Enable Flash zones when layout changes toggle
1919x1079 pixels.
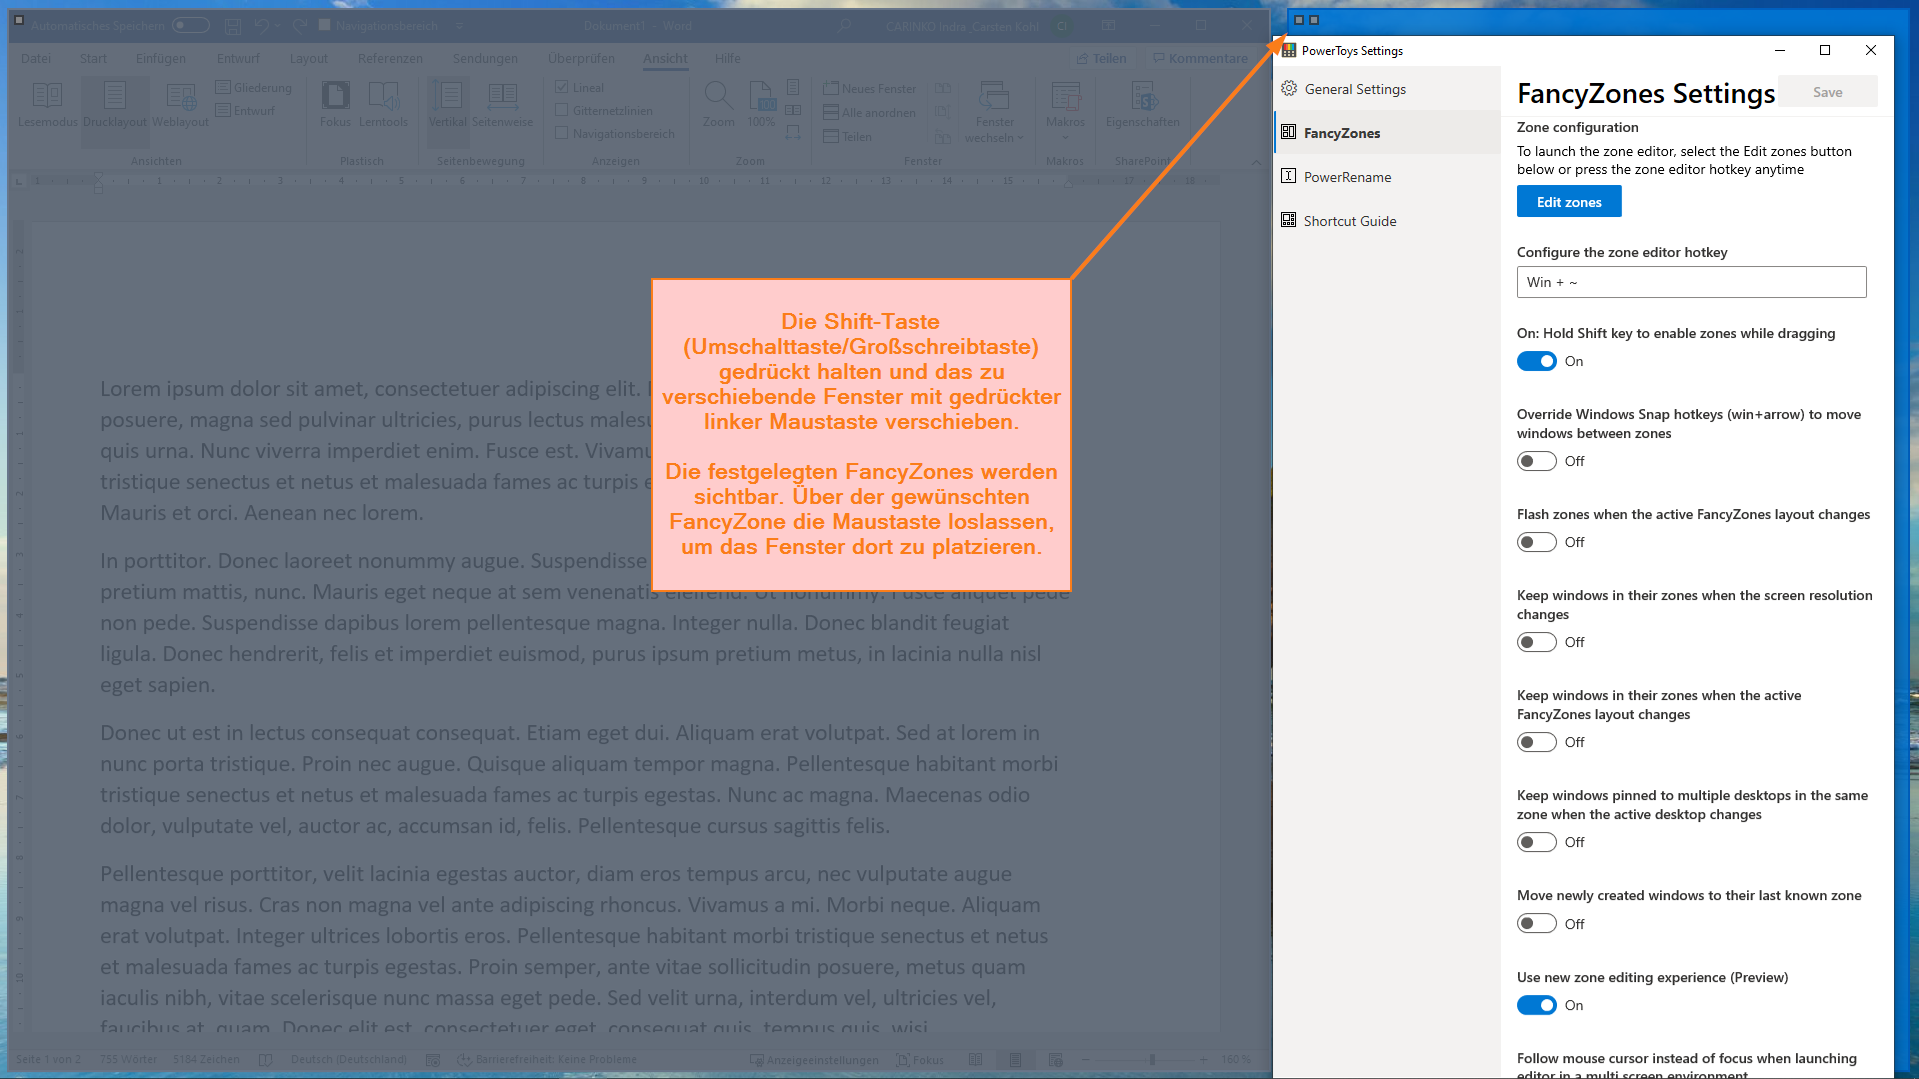pos(1536,542)
